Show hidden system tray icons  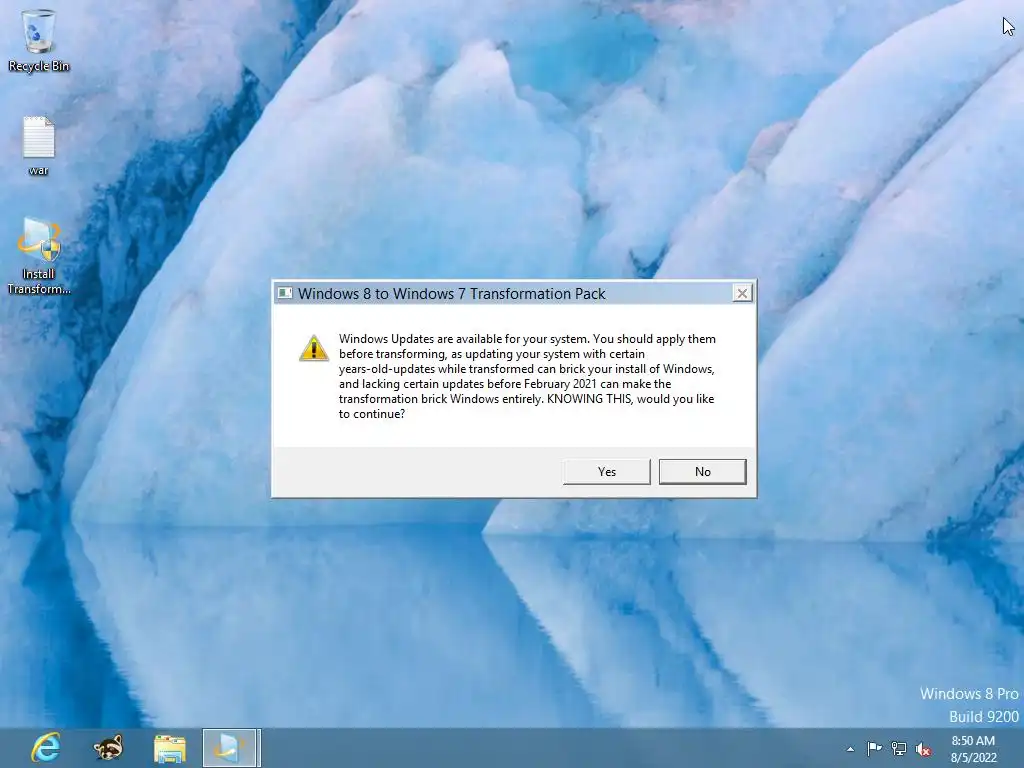[x=850, y=749]
